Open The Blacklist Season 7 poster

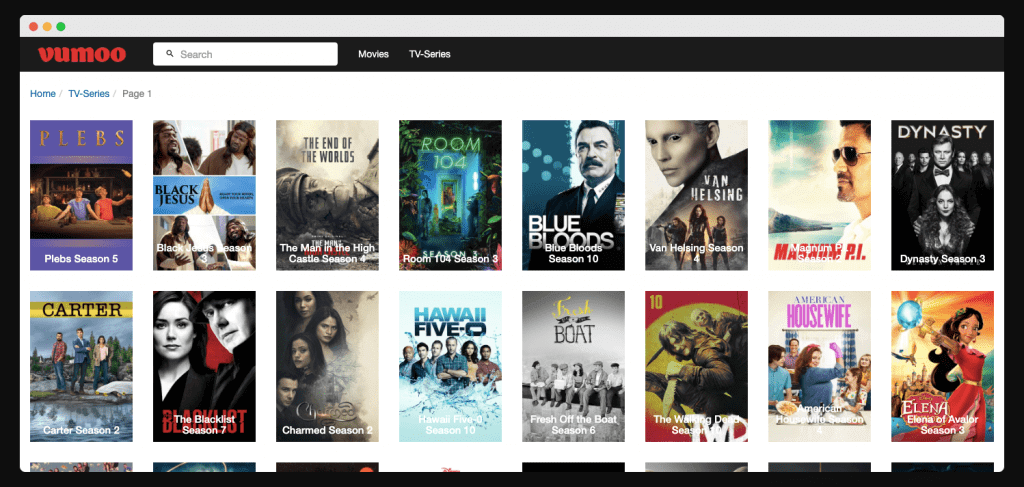(x=204, y=366)
